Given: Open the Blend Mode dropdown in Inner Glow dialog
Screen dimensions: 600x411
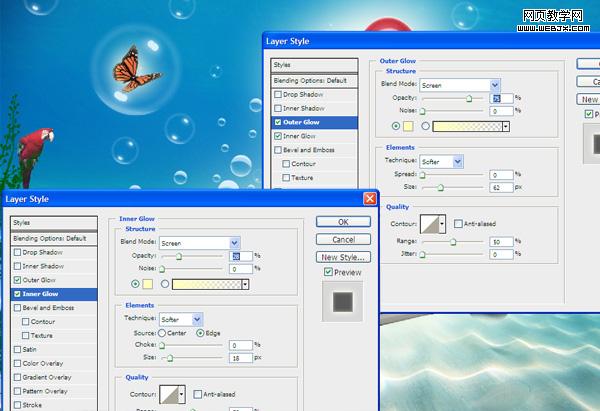Looking at the screenshot, I should 199,243.
